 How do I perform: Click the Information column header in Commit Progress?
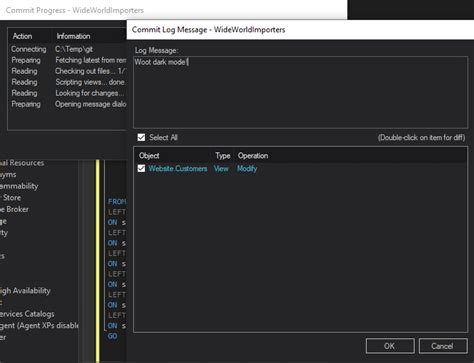pos(73,36)
